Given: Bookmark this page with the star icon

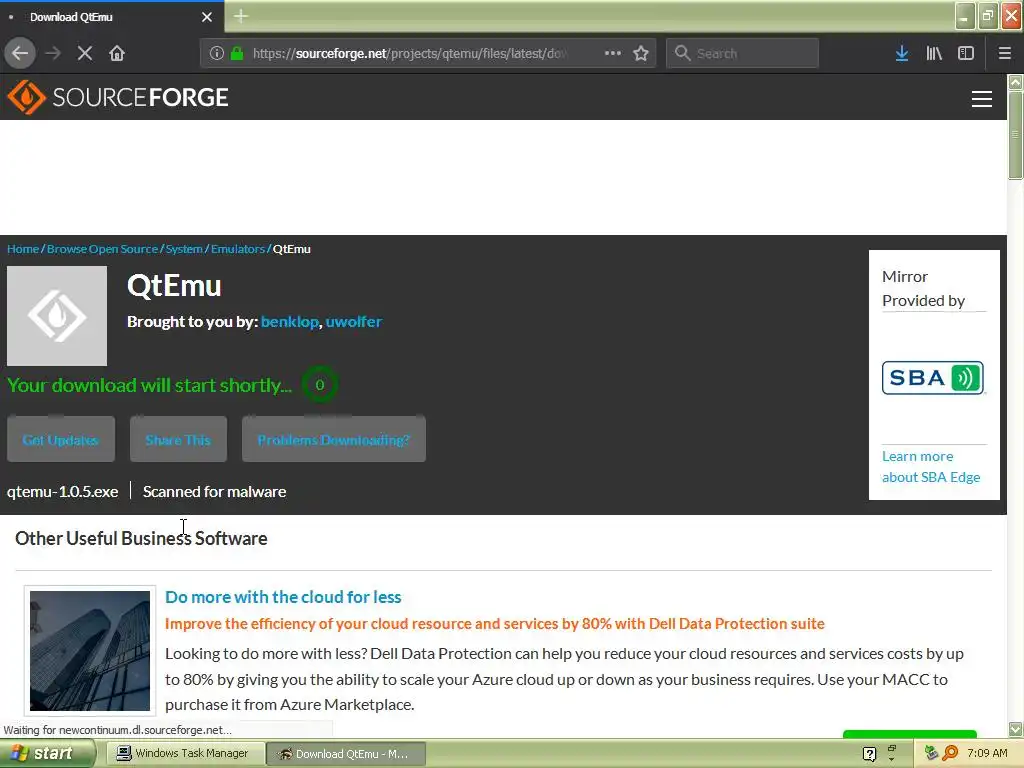Looking at the screenshot, I should [x=641, y=53].
